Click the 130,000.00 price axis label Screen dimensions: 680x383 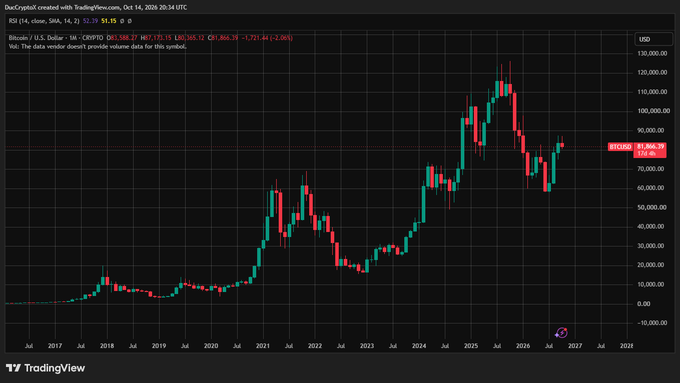click(652, 53)
